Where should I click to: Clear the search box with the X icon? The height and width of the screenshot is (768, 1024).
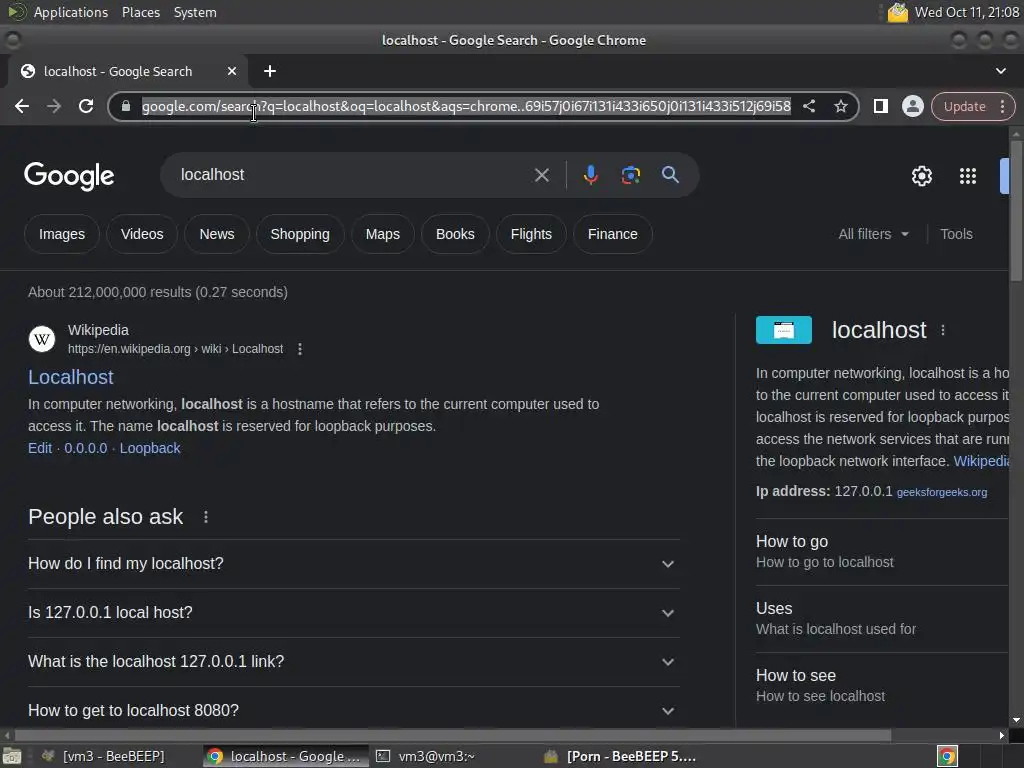coord(541,175)
